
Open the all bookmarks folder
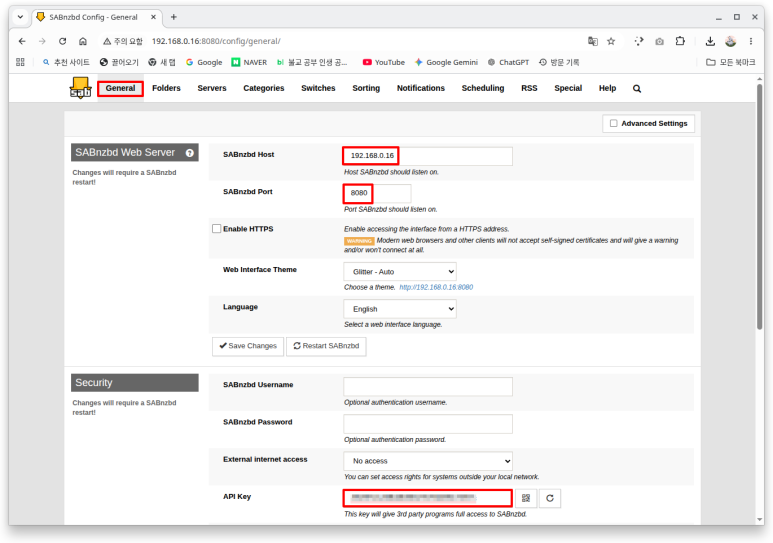click(731, 63)
